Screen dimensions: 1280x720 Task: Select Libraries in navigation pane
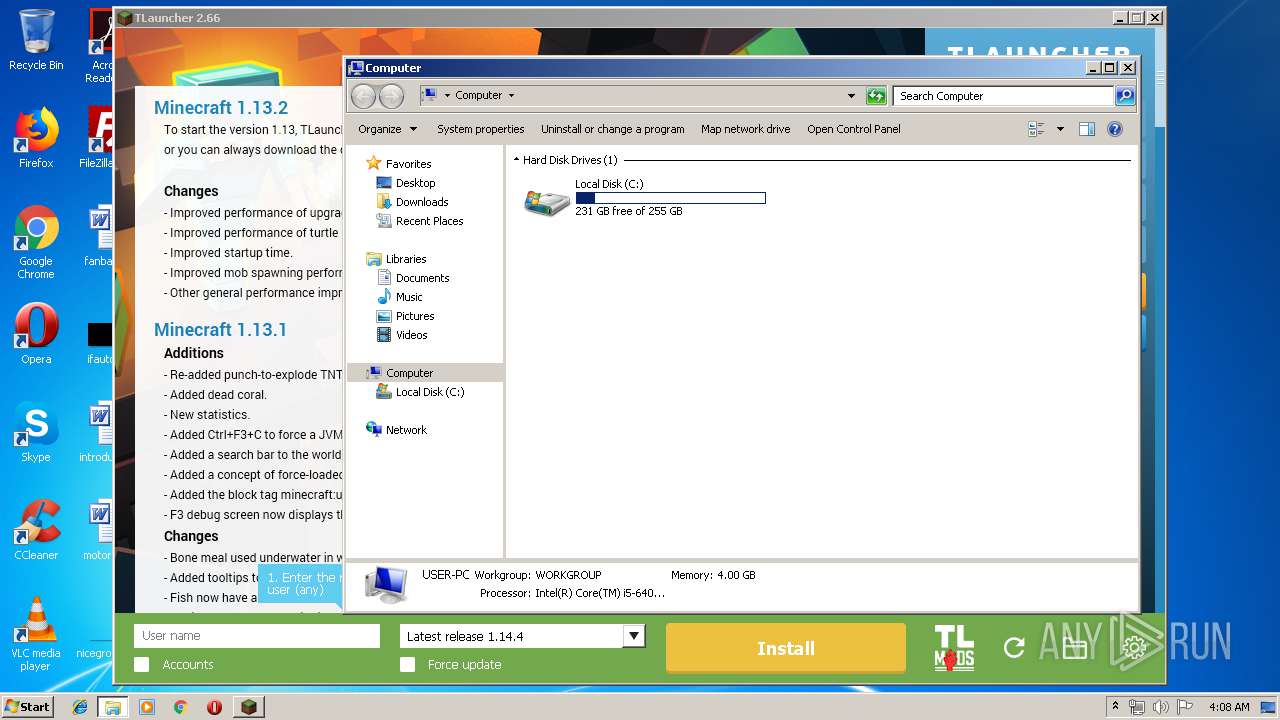click(406, 259)
